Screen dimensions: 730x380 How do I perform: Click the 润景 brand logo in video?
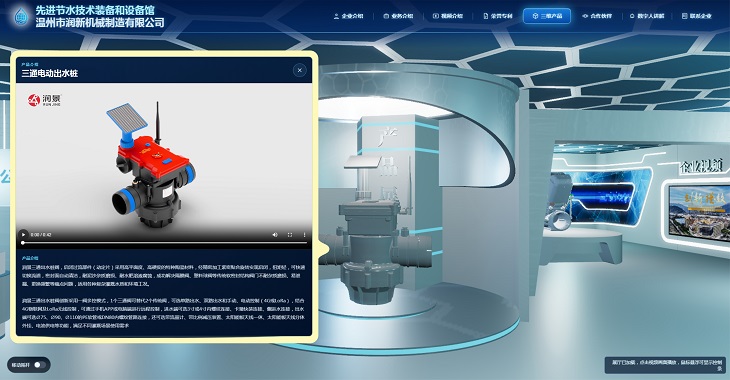44,100
